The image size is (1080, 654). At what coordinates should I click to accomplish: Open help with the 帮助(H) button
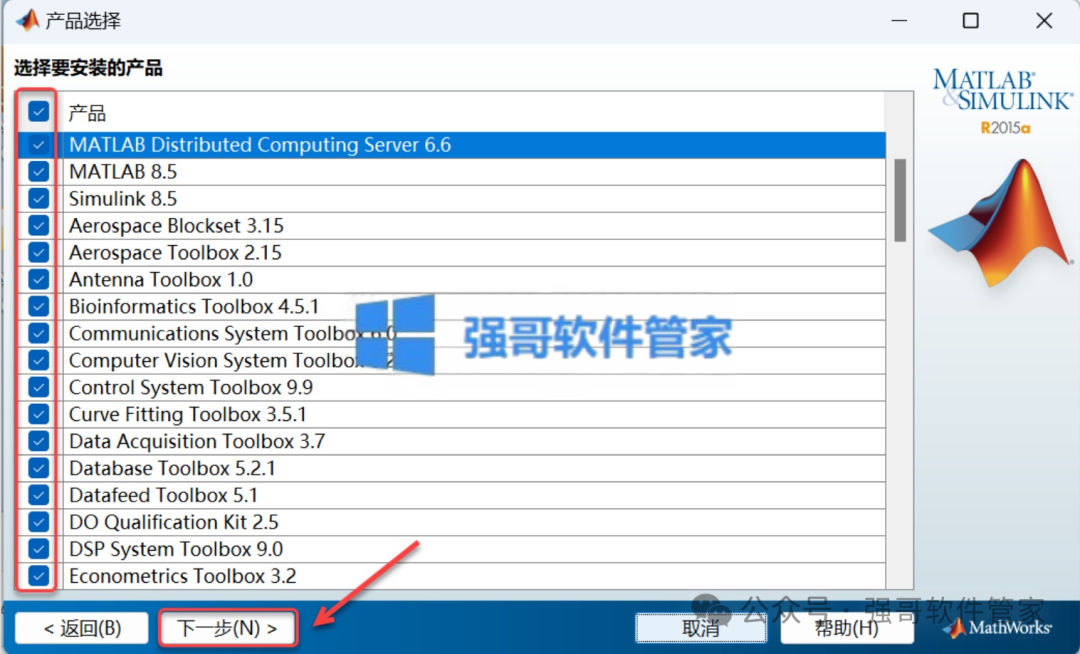(x=847, y=628)
